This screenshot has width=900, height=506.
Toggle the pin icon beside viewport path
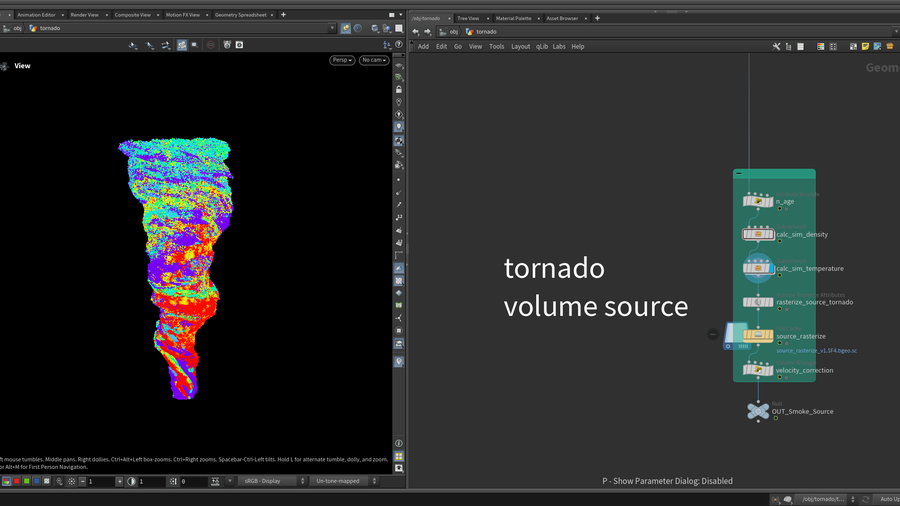tap(345, 29)
